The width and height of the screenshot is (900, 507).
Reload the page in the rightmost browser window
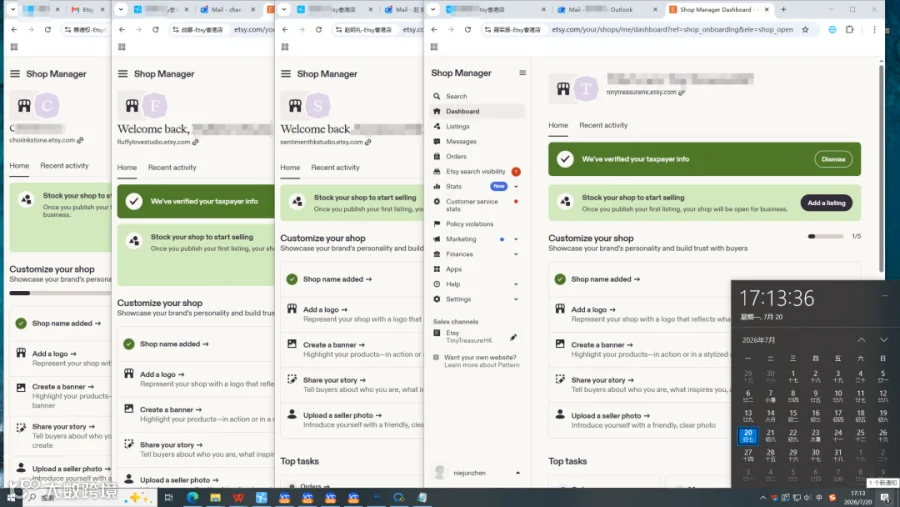click(x=468, y=29)
